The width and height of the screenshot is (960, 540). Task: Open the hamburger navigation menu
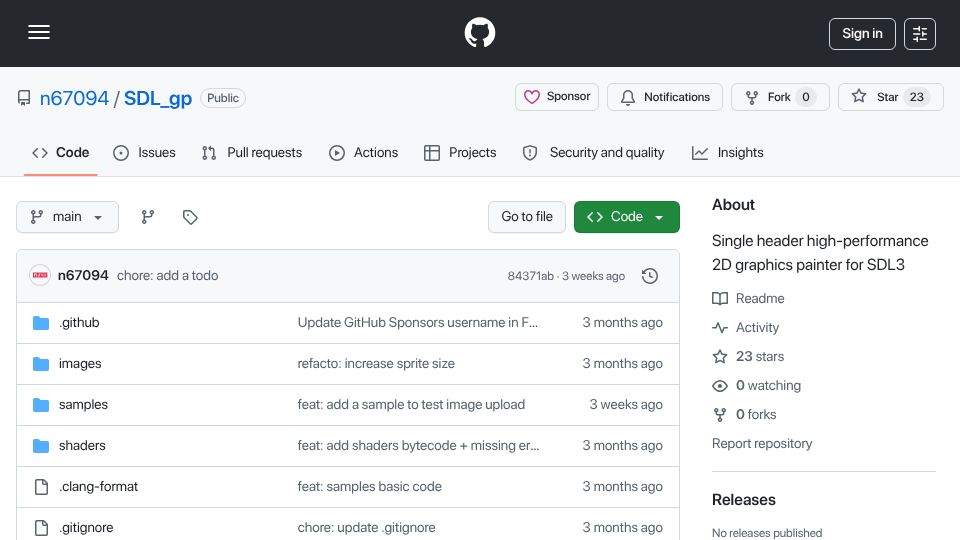point(39,32)
